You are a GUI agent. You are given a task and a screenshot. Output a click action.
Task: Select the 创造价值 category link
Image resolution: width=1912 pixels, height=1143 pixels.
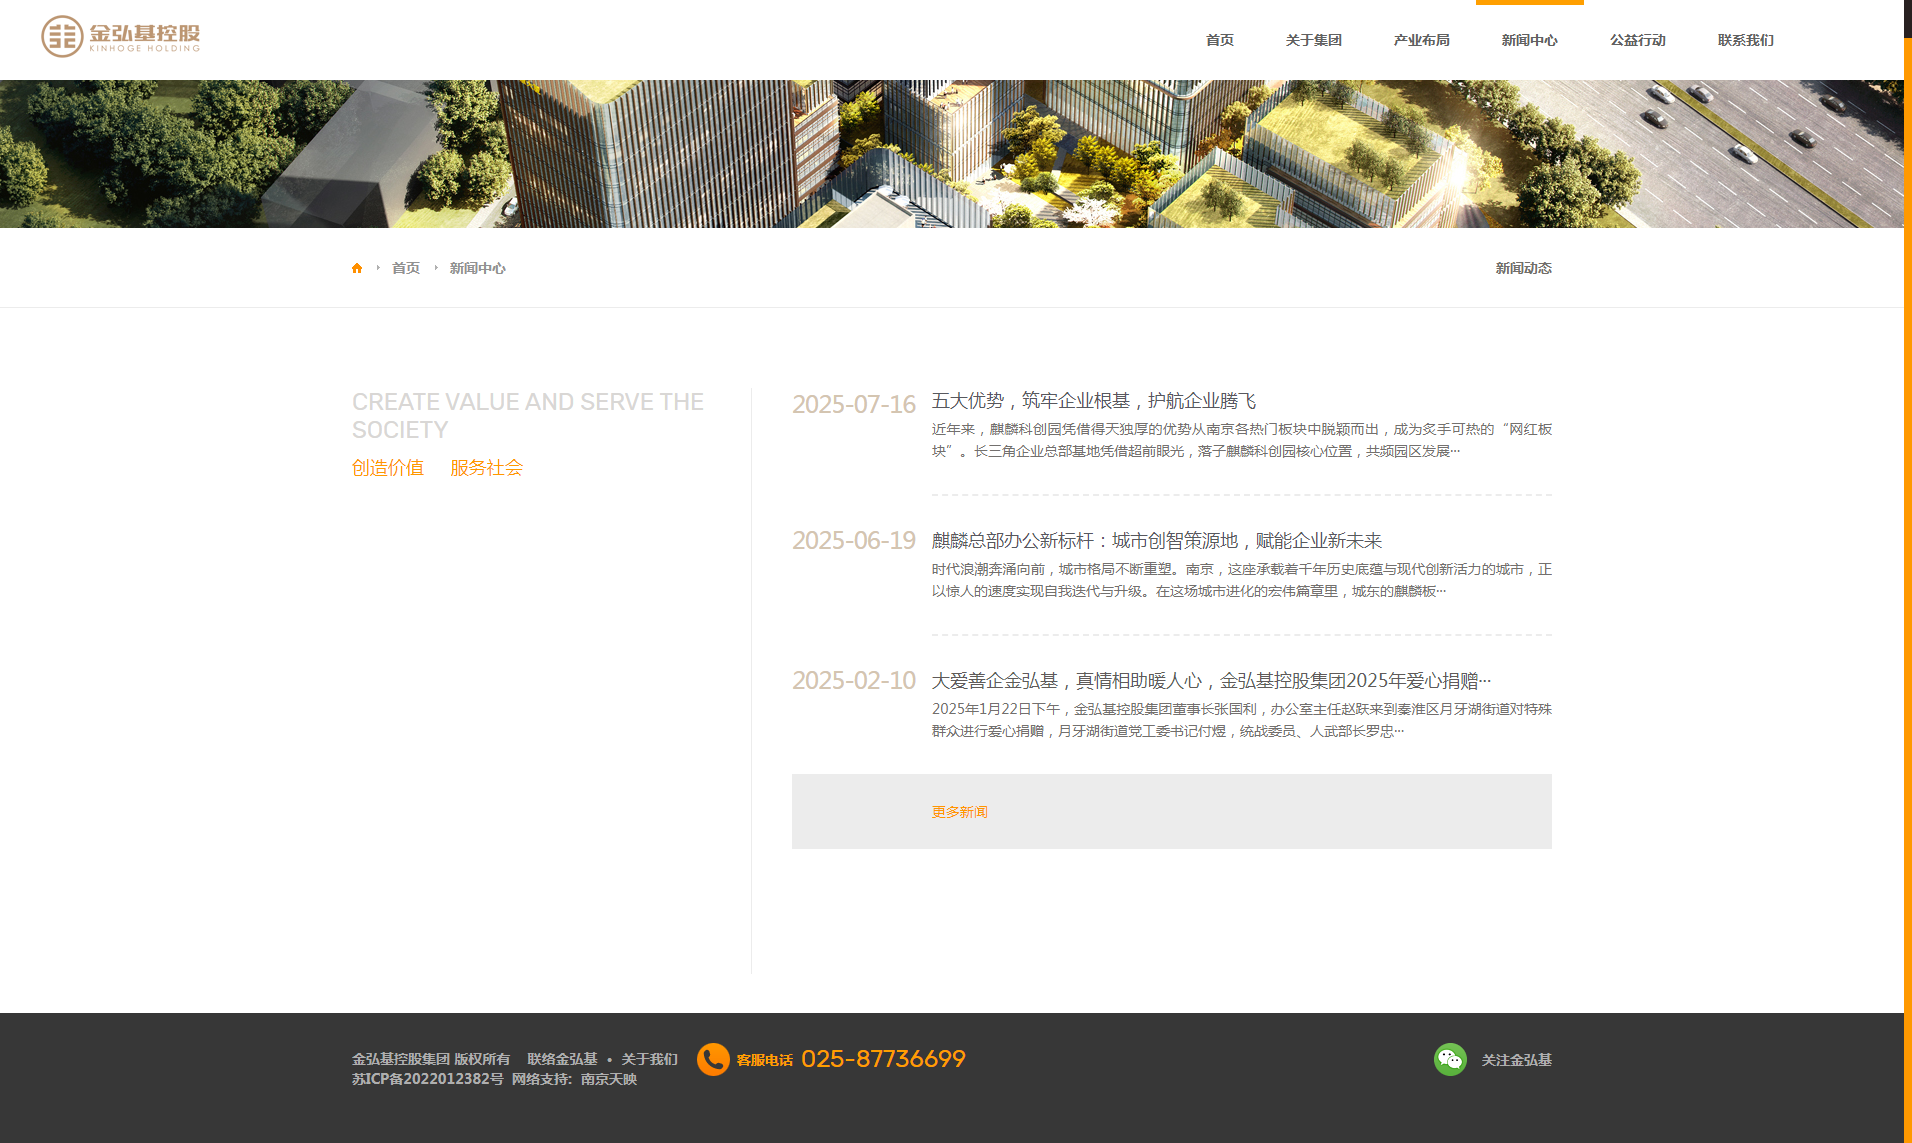(387, 467)
